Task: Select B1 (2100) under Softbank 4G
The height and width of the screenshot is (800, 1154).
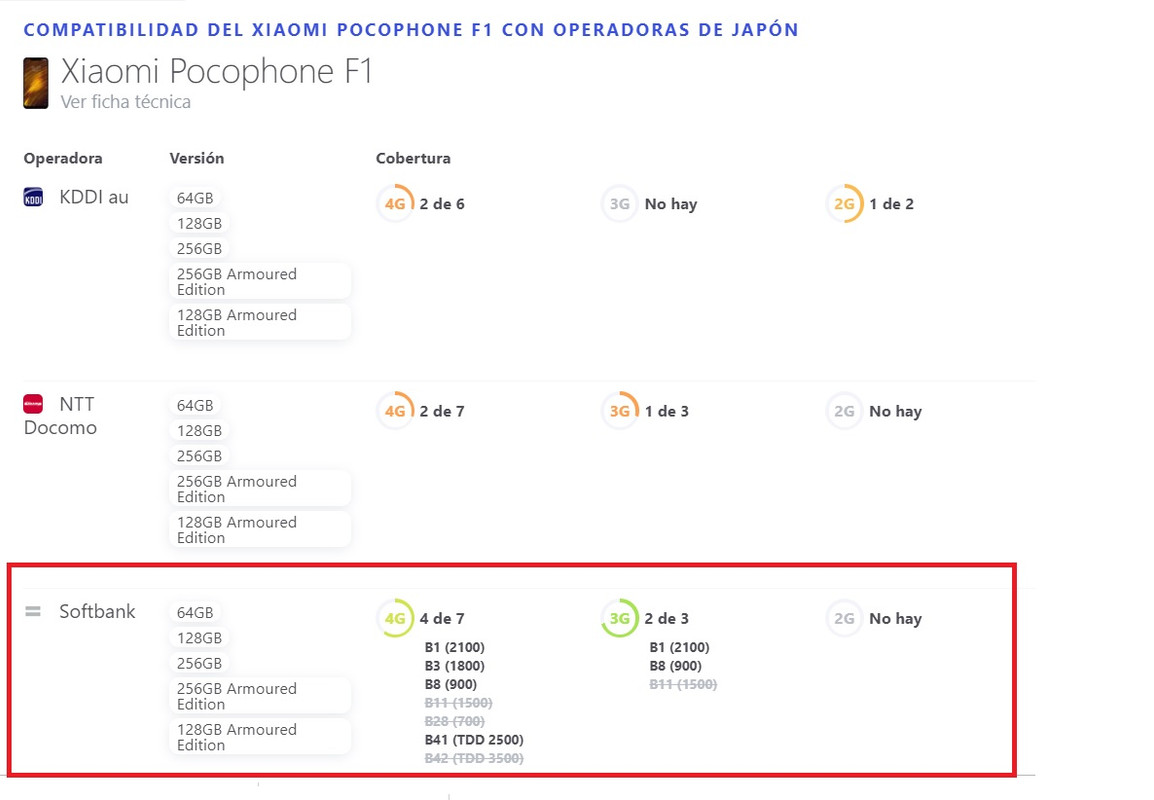Action: (455, 648)
